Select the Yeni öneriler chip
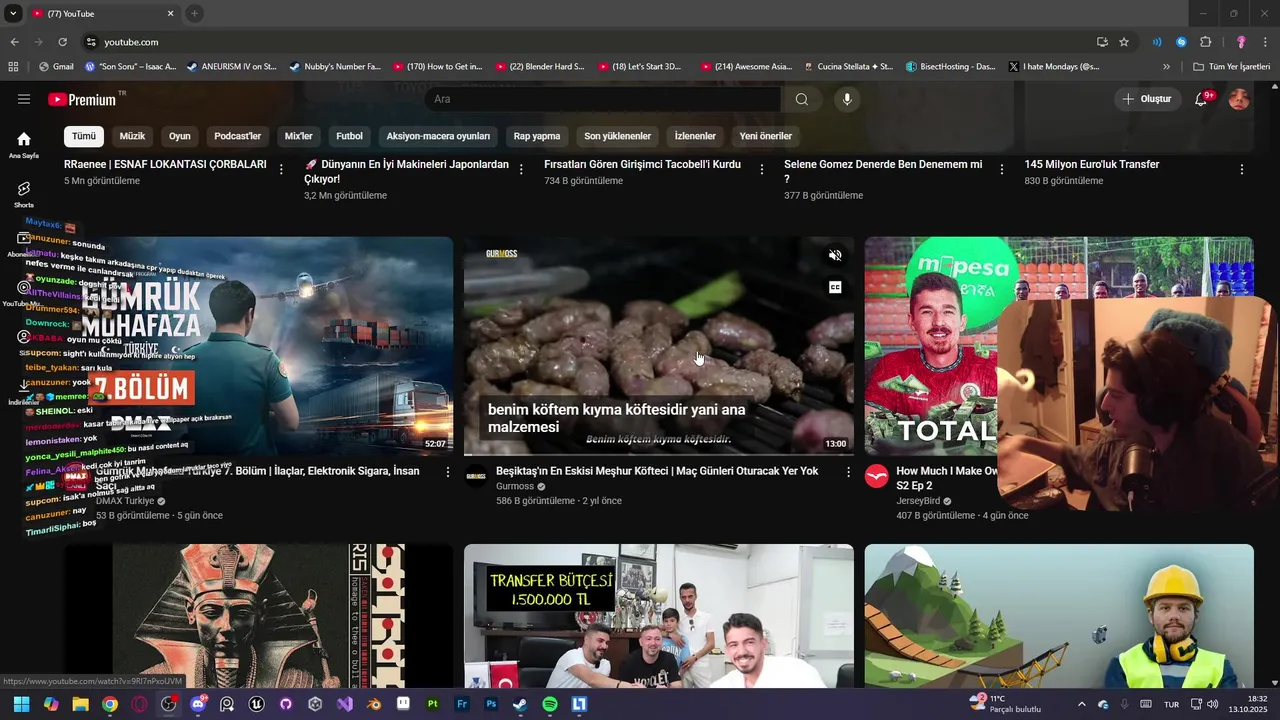This screenshot has height=720, width=1280. coord(766,136)
